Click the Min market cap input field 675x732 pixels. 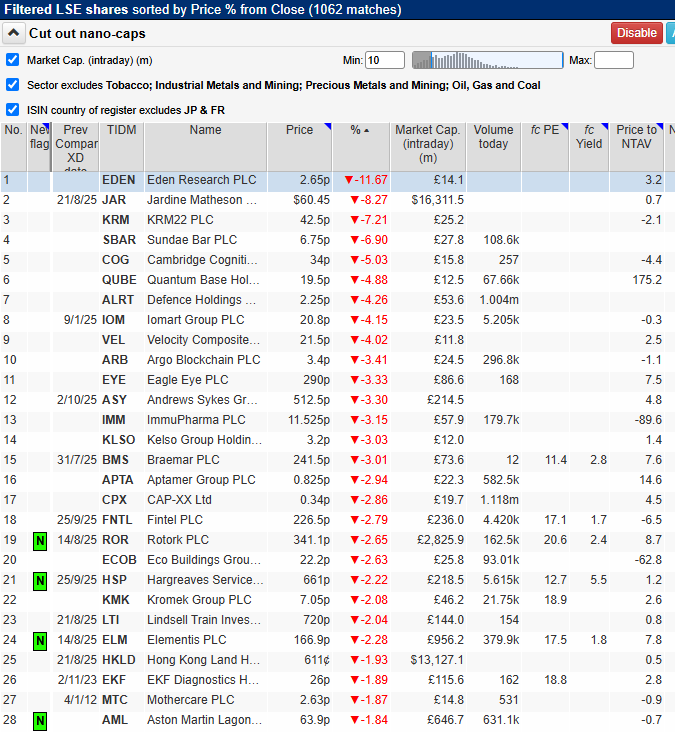point(385,60)
